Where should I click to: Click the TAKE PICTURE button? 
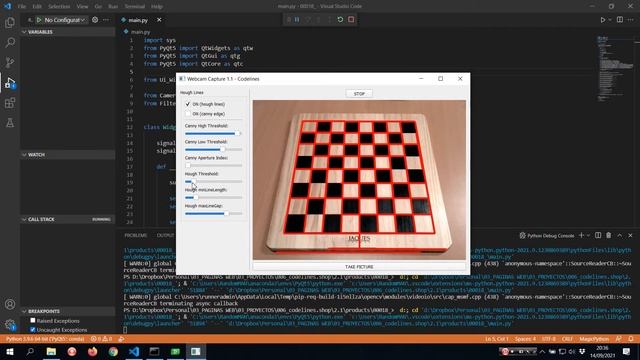(x=359, y=267)
